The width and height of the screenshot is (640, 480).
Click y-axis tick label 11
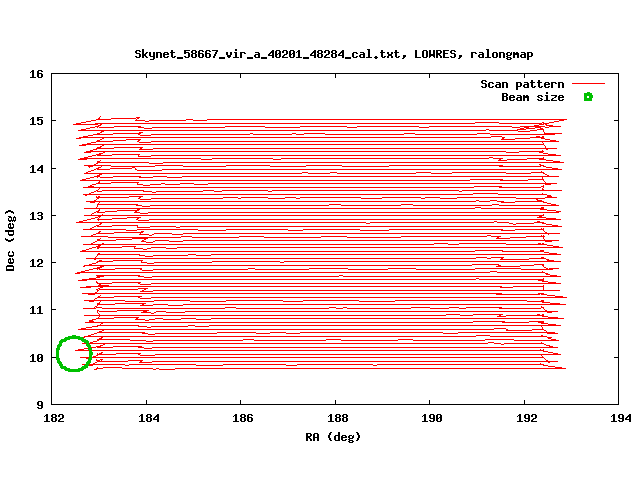pyautogui.click(x=36, y=310)
